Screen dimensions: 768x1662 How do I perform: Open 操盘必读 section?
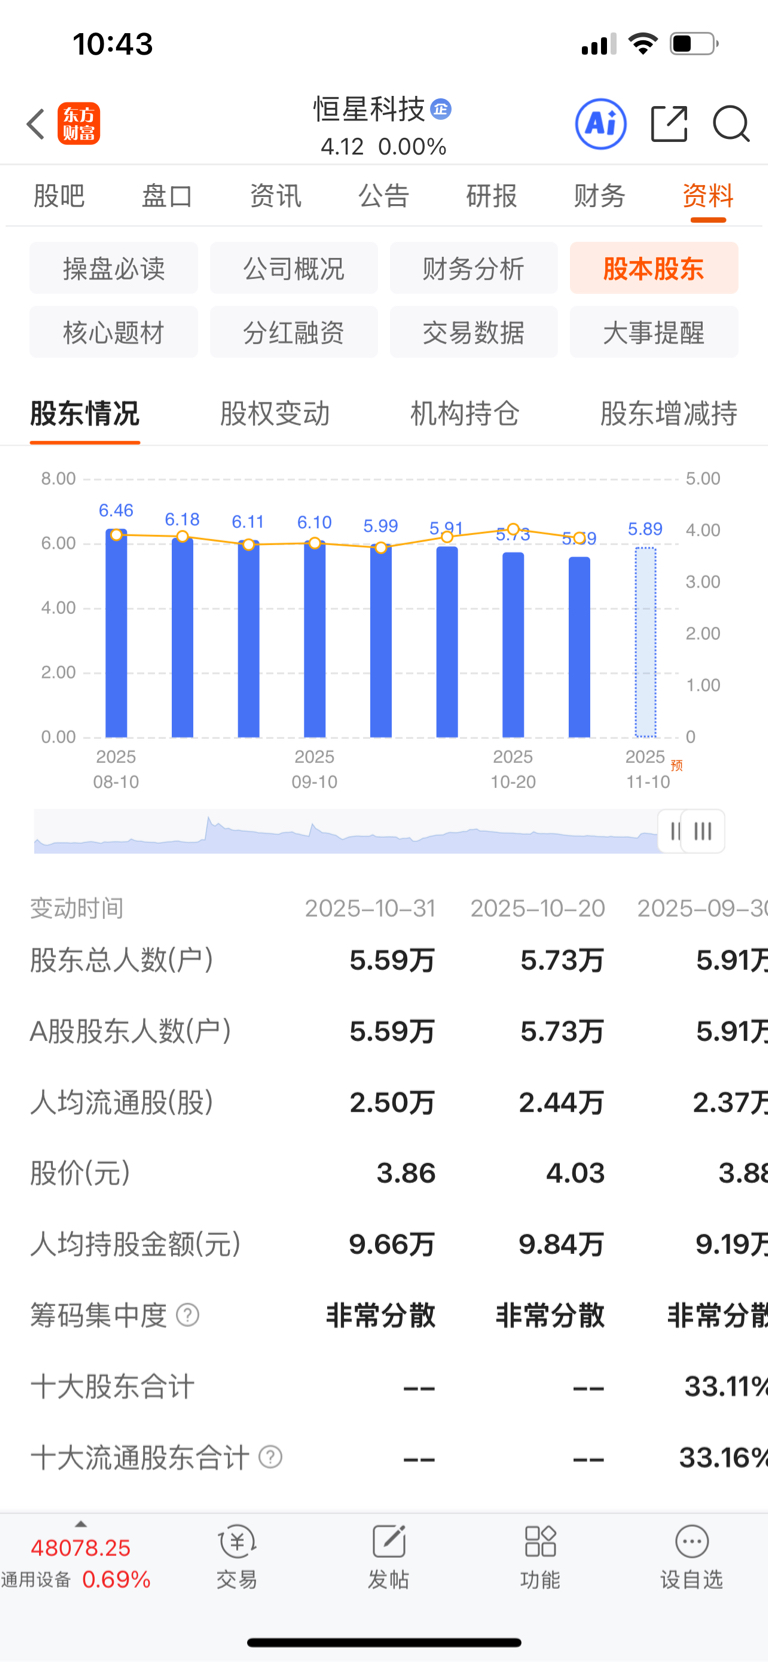click(114, 268)
